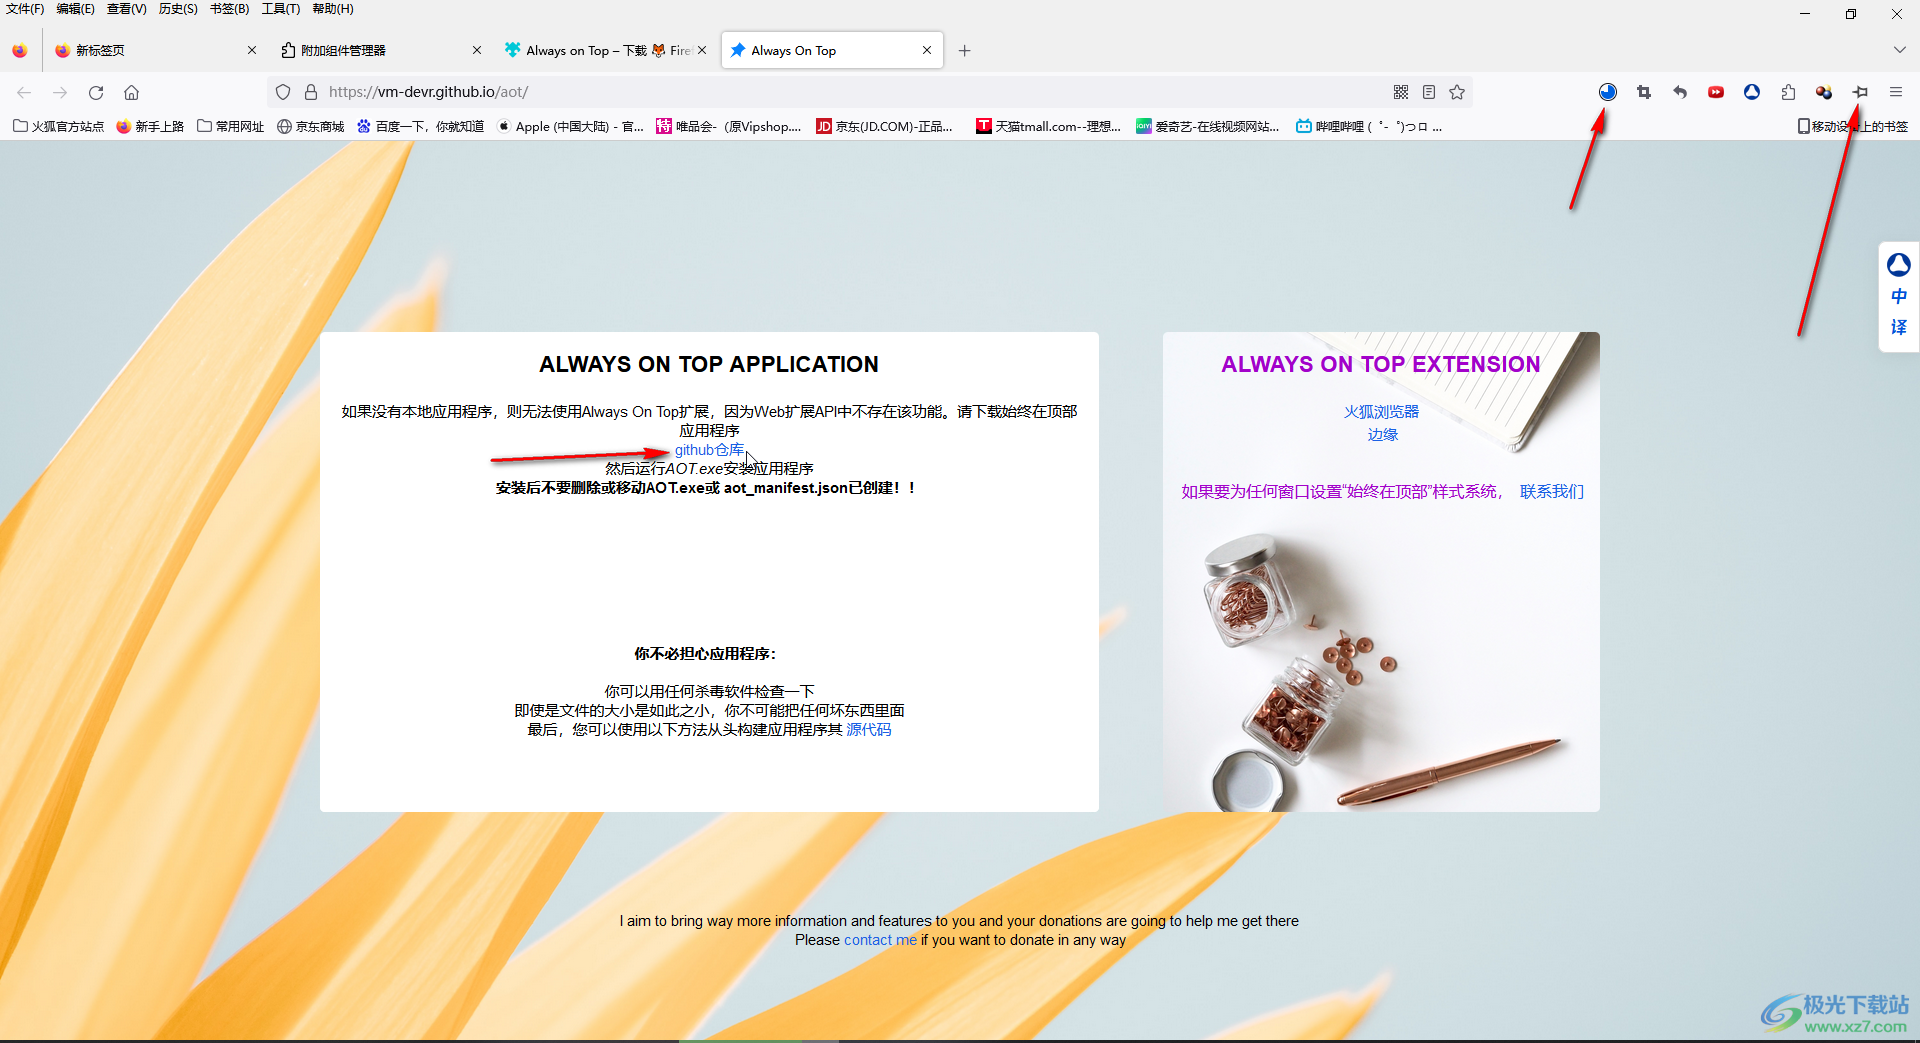Click the 联系我们 contact link
This screenshot has height=1043, width=1920.
1552,492
